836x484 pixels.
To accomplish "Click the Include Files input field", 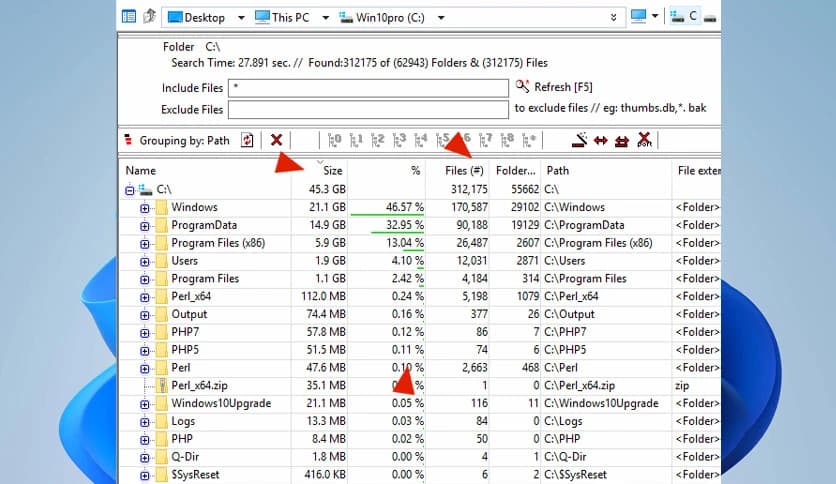I will tap(368, 88).
